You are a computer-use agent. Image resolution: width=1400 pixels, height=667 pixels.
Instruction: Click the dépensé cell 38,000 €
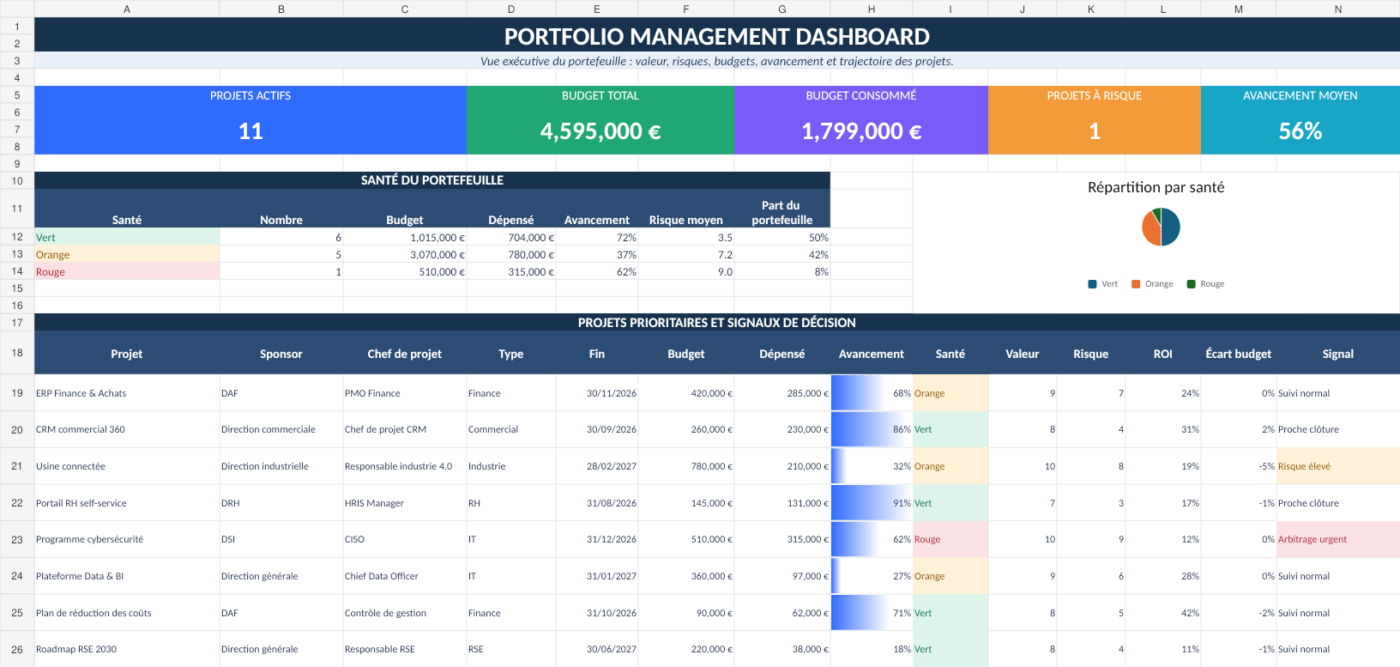point(783,649)
